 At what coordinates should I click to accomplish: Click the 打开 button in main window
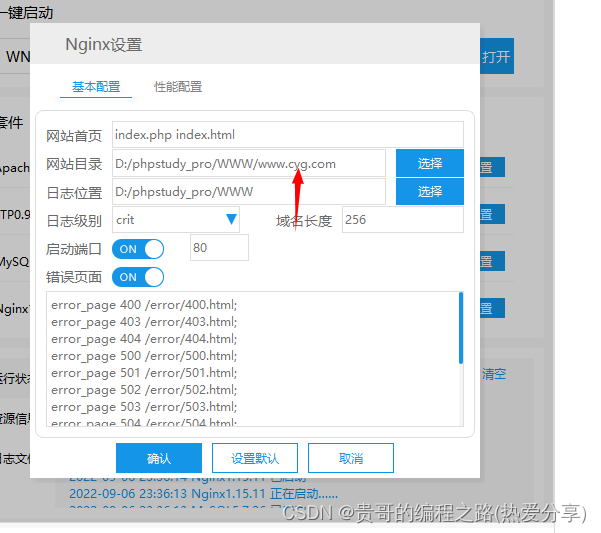[x=497, y=56]
